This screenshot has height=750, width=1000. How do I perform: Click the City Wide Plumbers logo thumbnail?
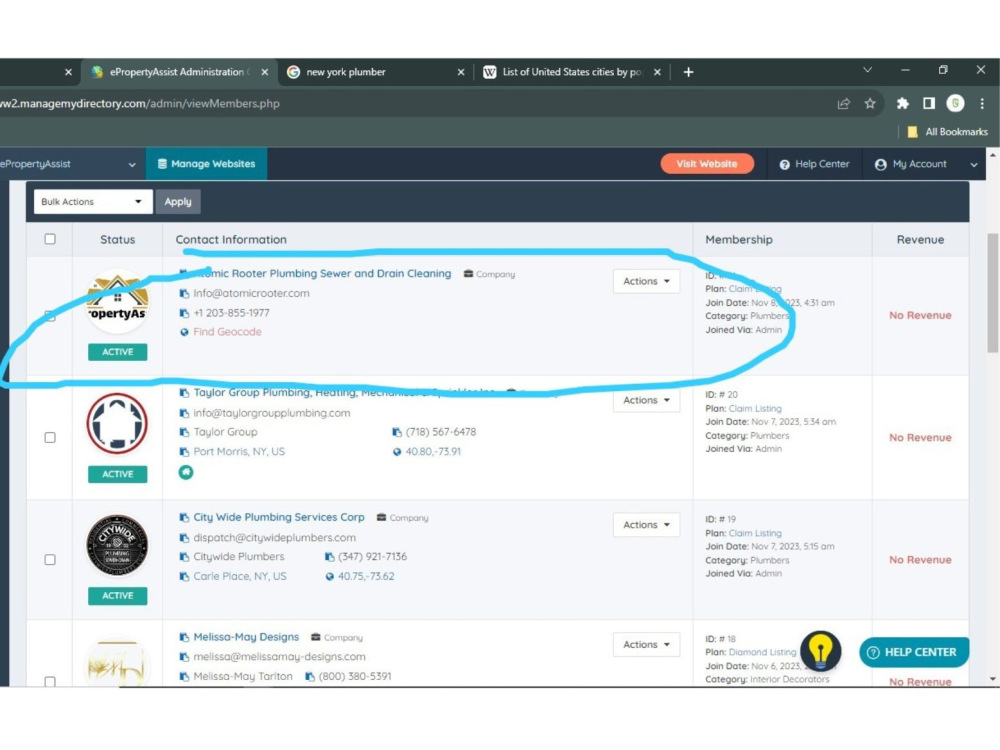point(117,545)
